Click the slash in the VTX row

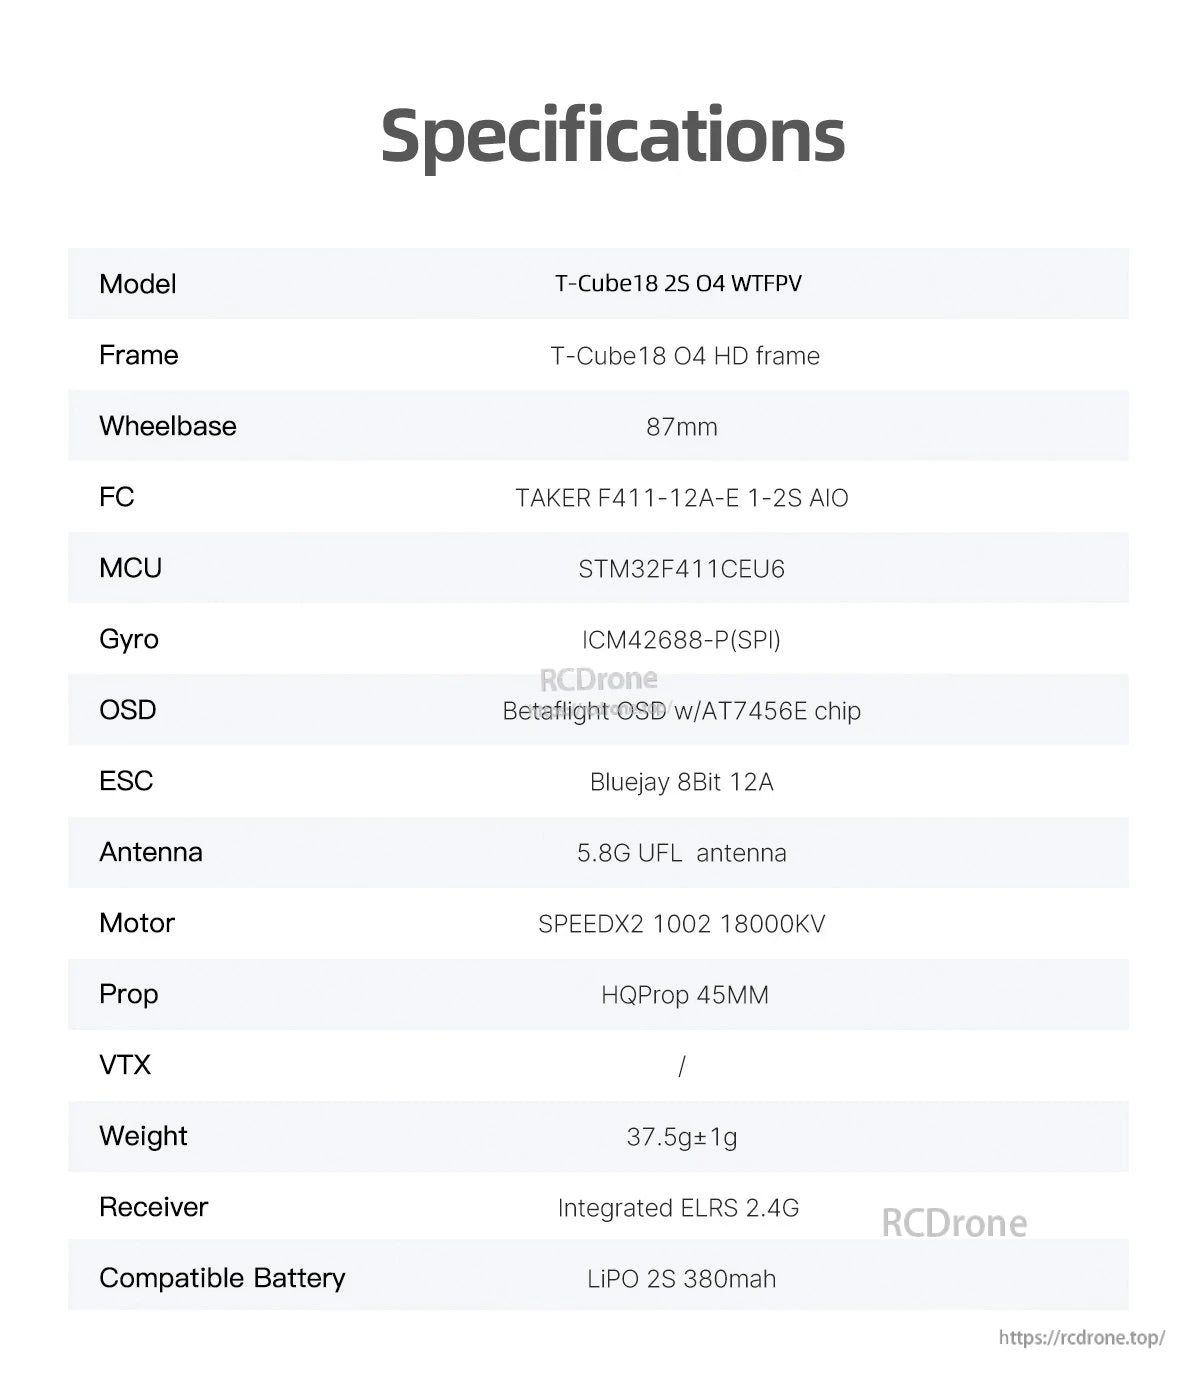(681, 1066)
